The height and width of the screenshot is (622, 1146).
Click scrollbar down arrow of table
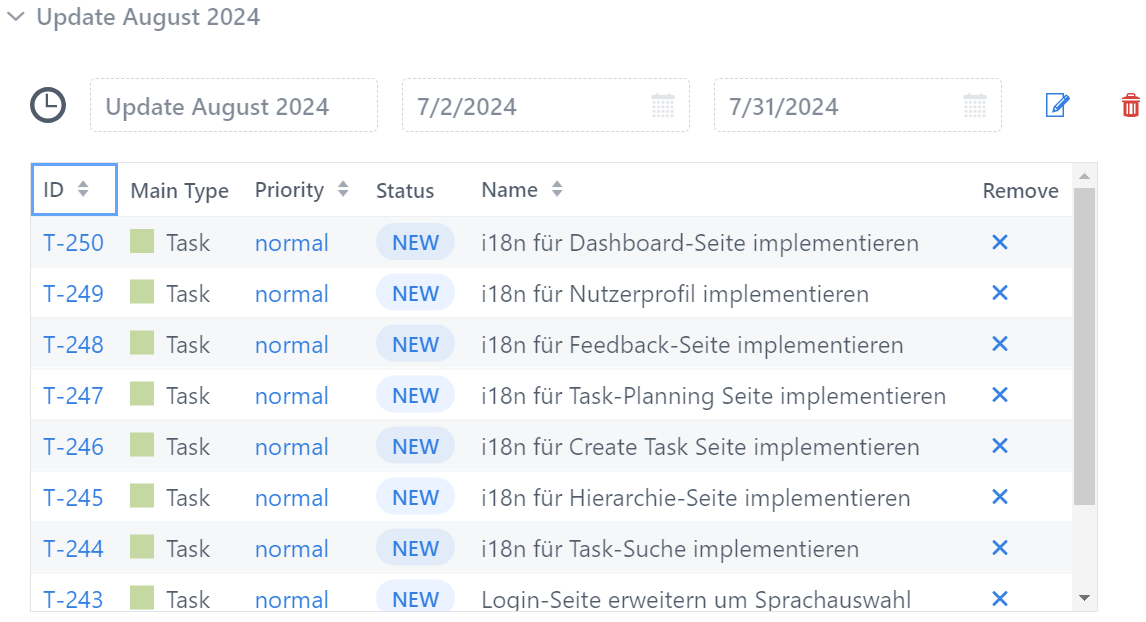coord(1085,598)
